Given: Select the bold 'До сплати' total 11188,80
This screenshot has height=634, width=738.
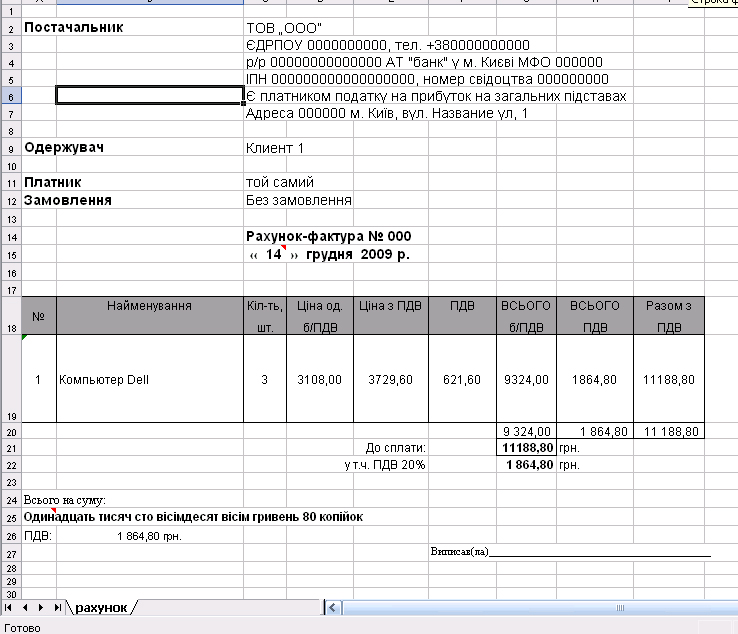Looking at the screenshot, I should click(526, 448).
